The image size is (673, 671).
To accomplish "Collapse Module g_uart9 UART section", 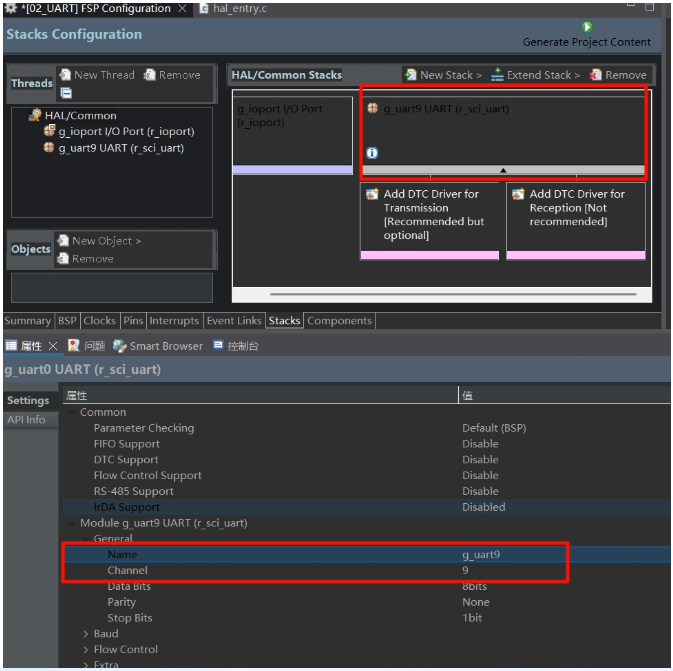I will (x=72, y=523).
